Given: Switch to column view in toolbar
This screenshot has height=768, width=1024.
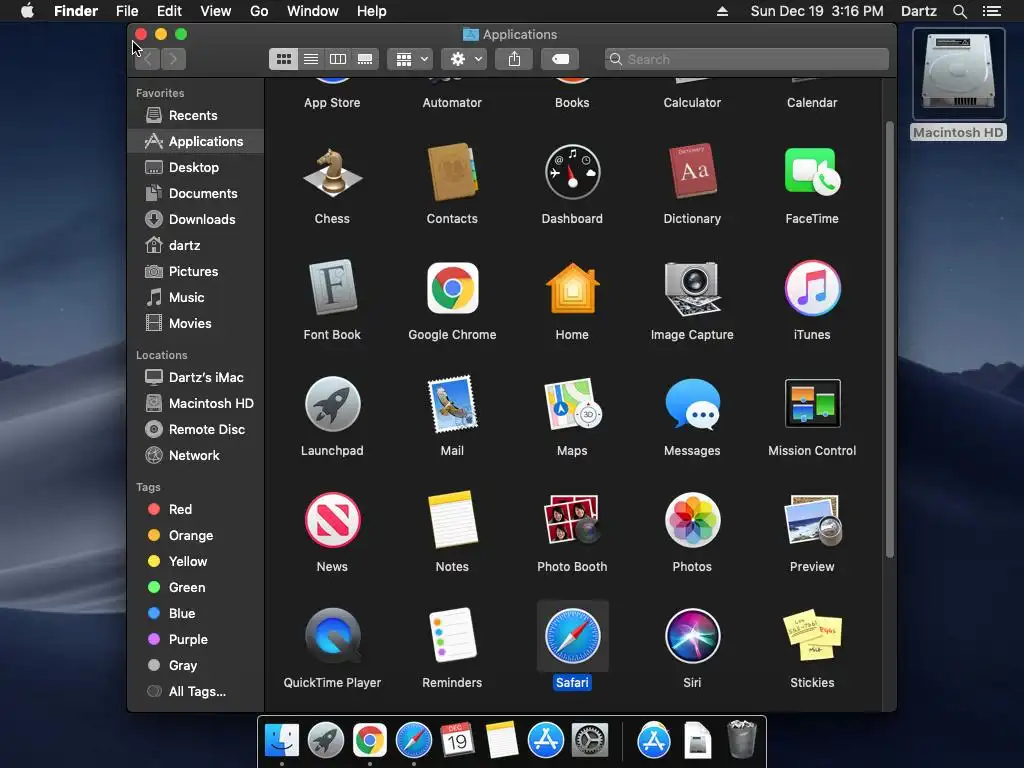Looking at the screenshot, I should (338, 59).
